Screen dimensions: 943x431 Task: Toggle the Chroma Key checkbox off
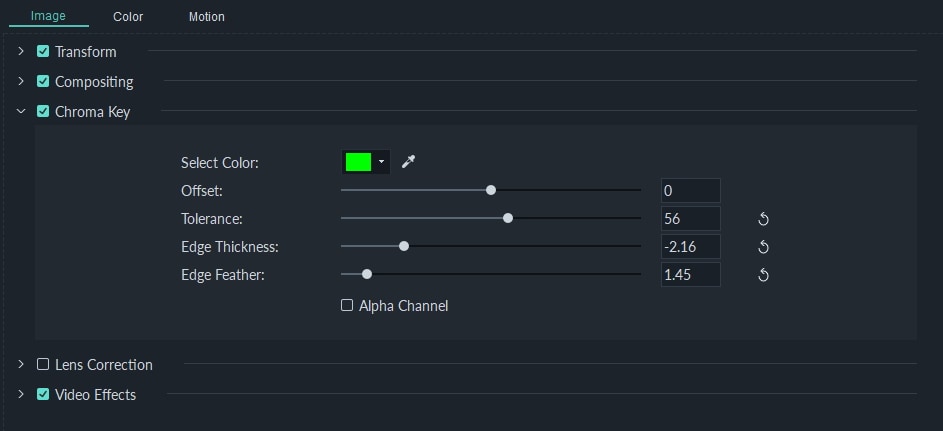(x=43, y=112)
